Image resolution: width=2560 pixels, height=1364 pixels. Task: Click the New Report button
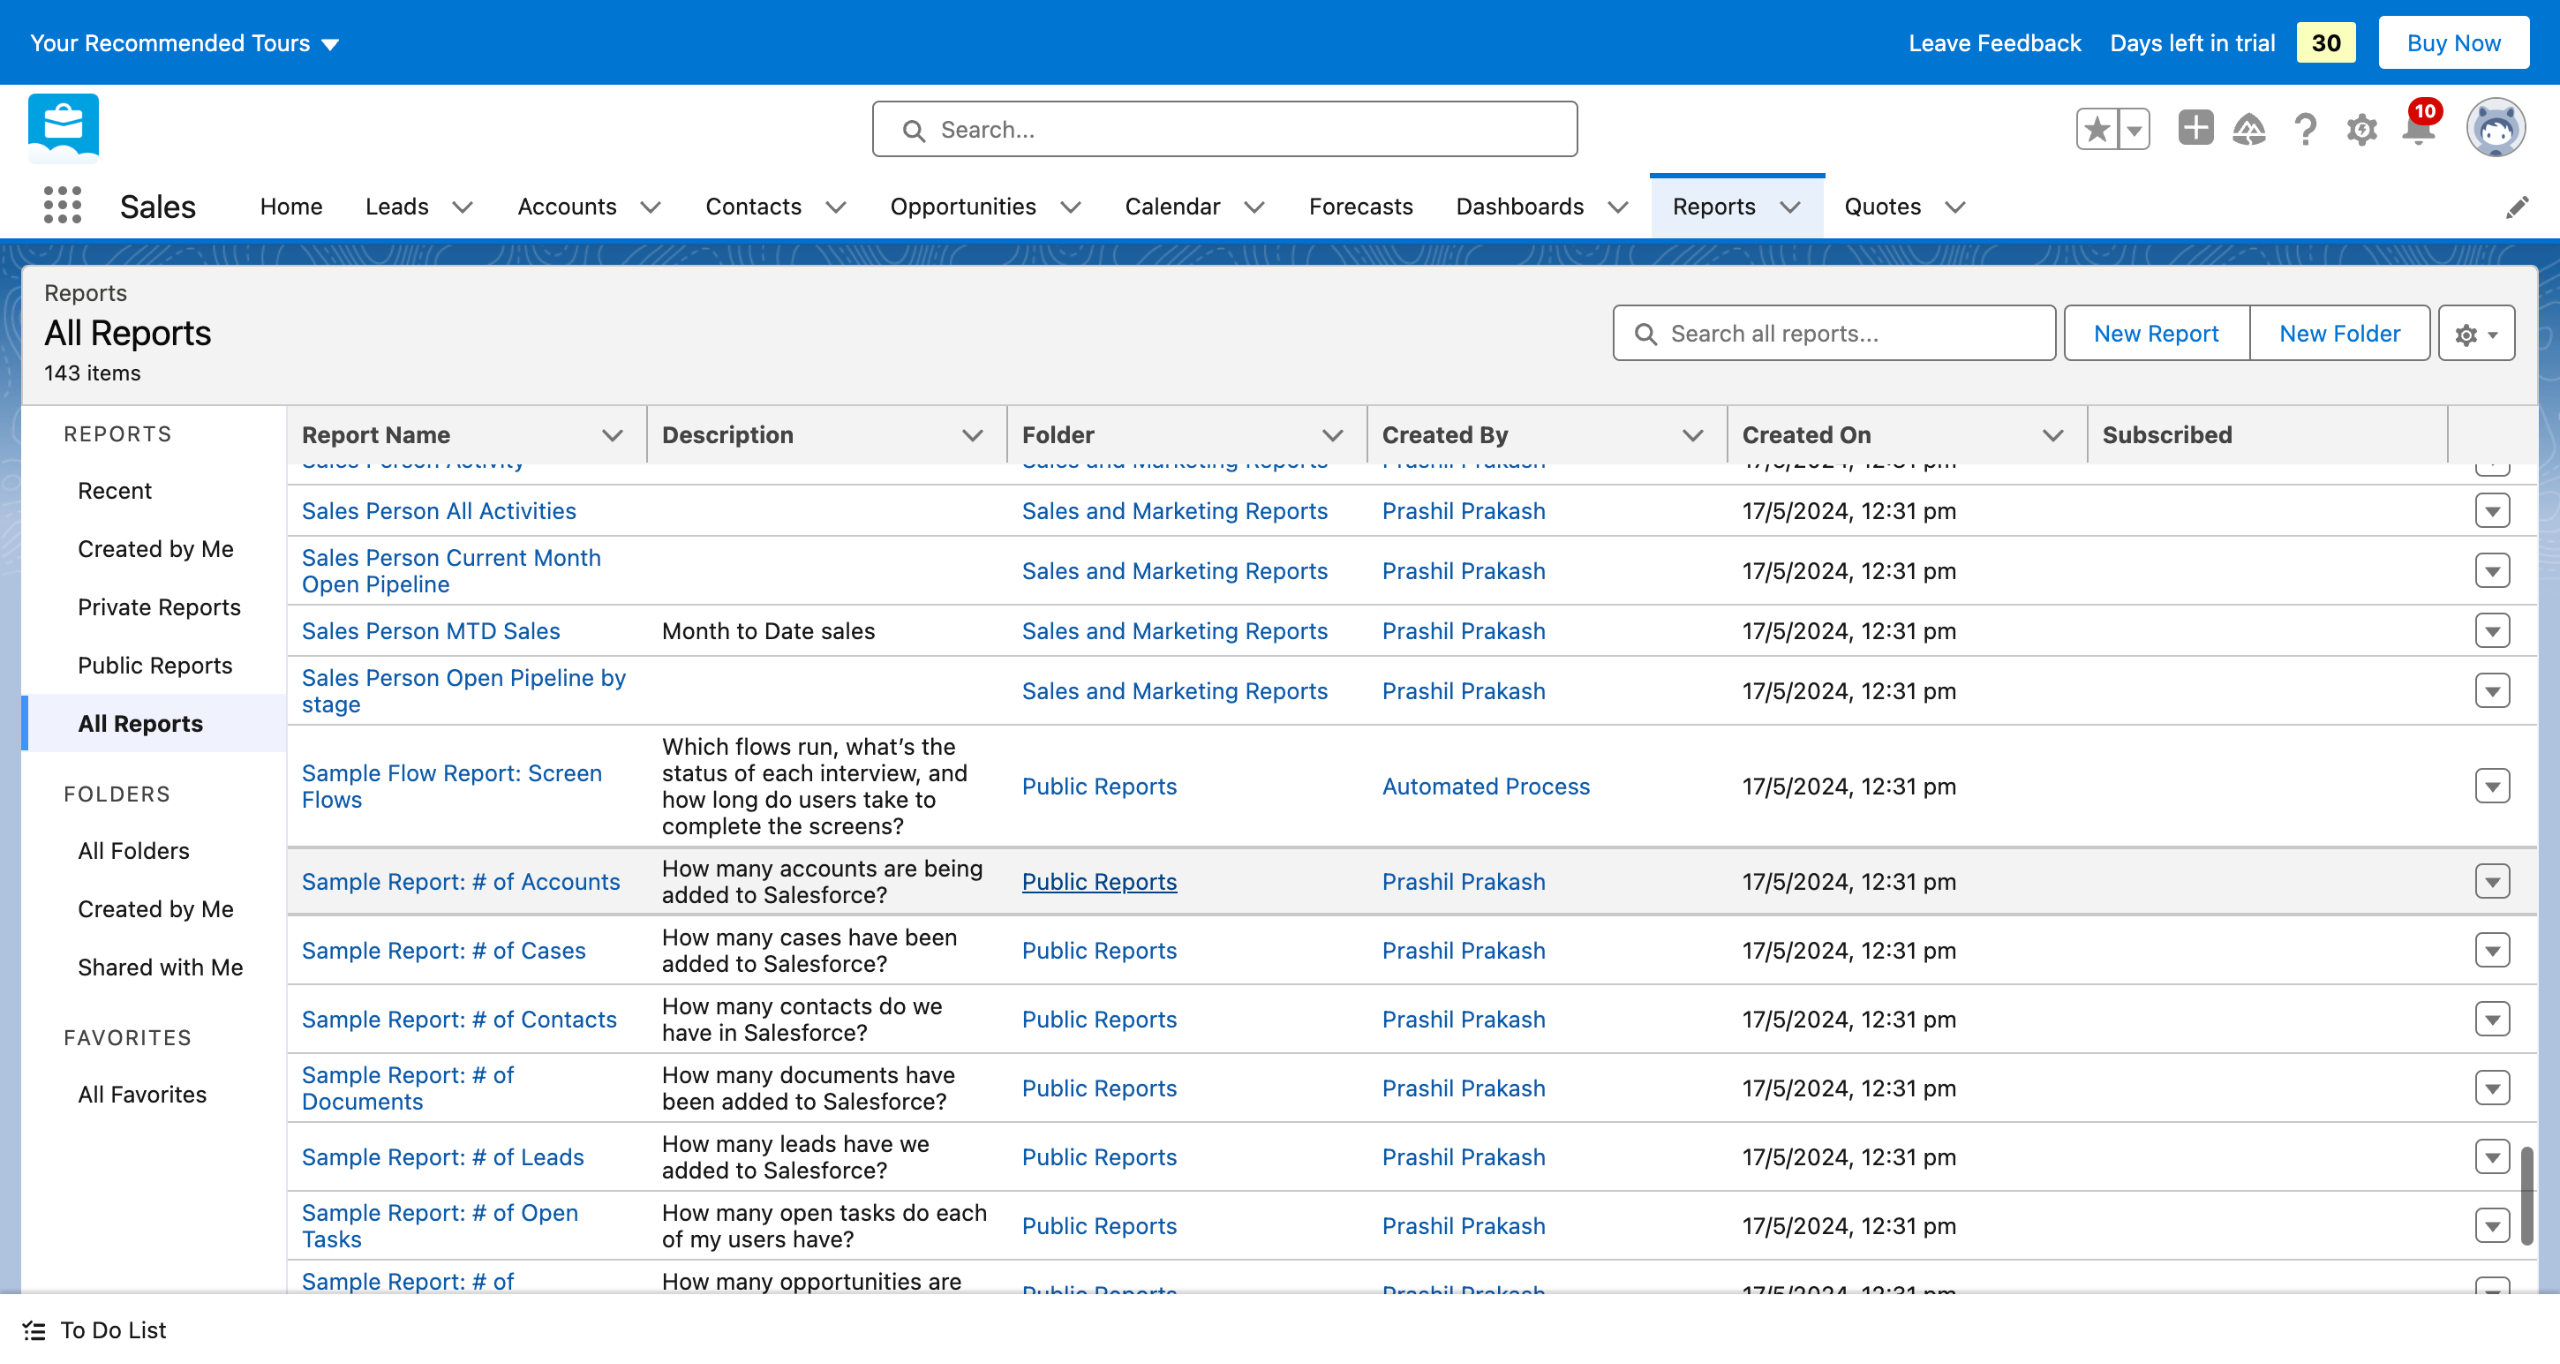pos(2156,333)
